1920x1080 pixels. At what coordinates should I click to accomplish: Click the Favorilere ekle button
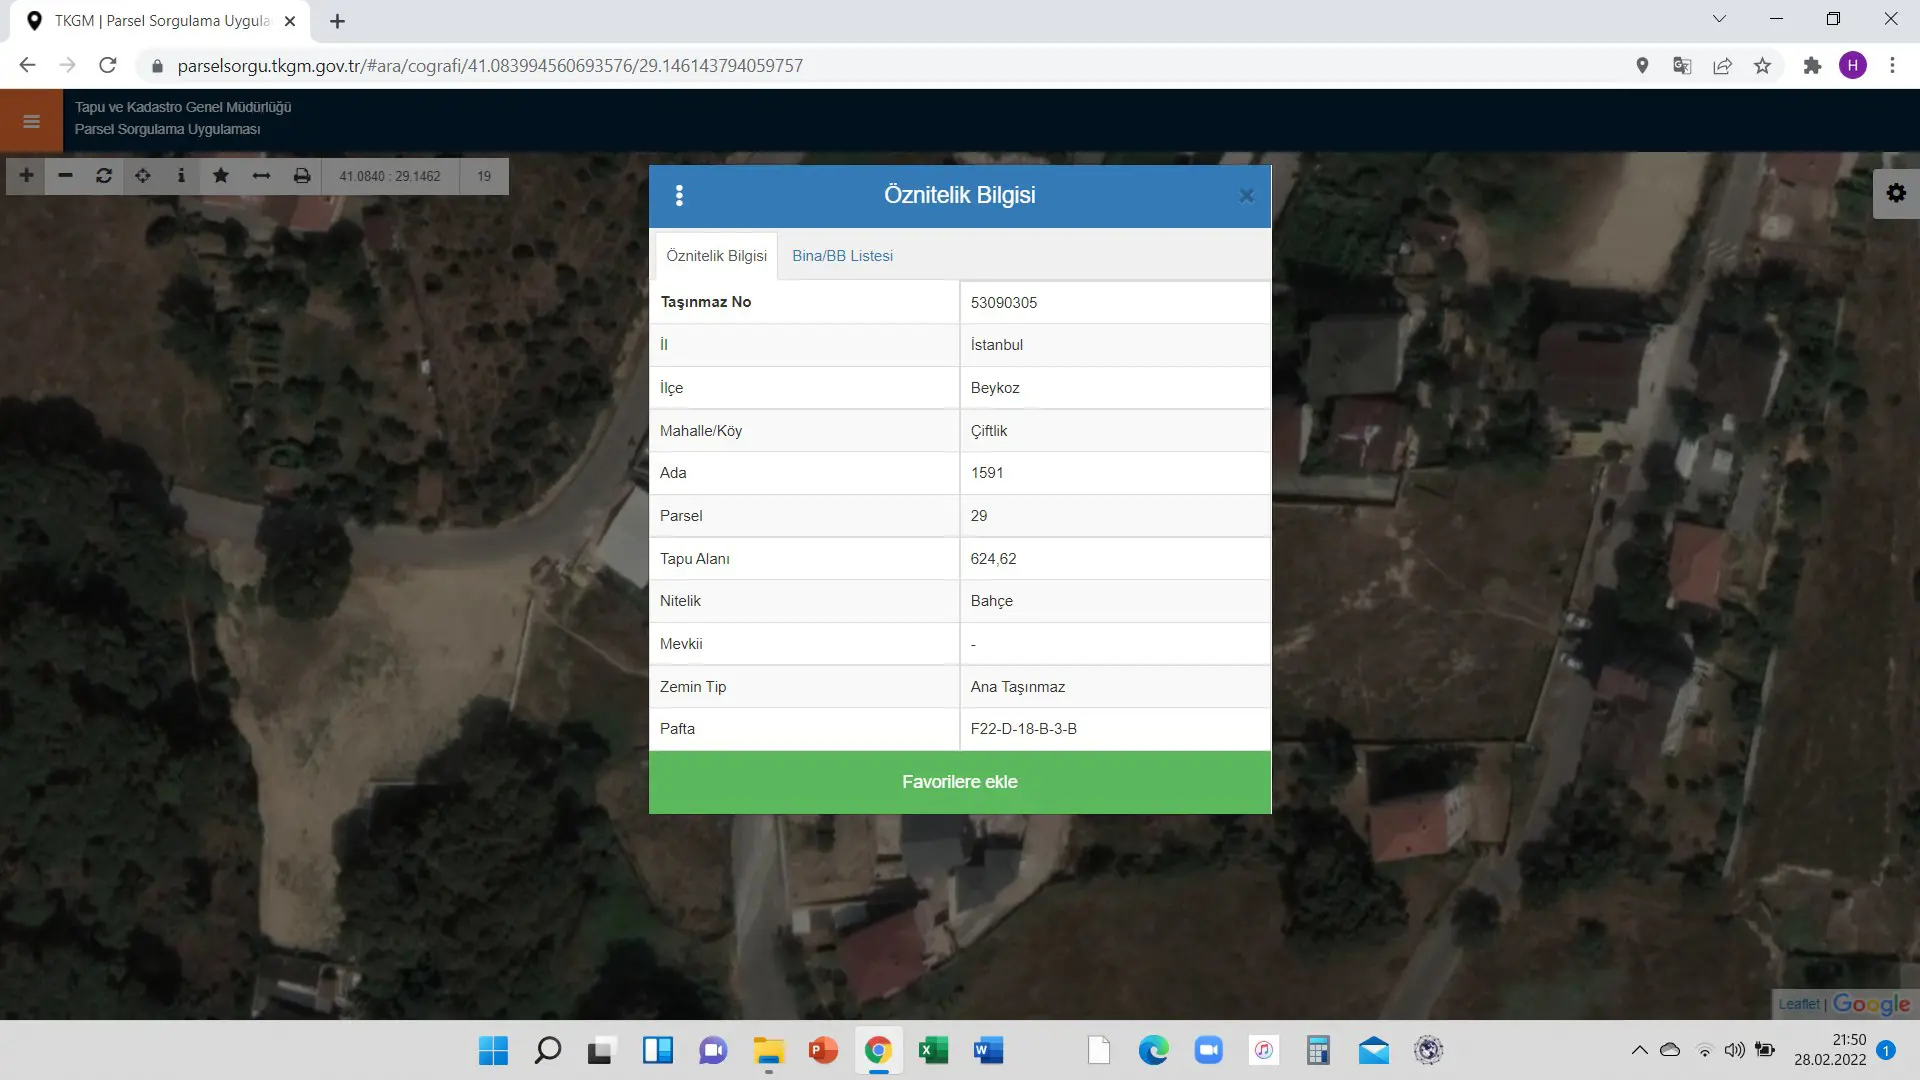tap(960, 782)
